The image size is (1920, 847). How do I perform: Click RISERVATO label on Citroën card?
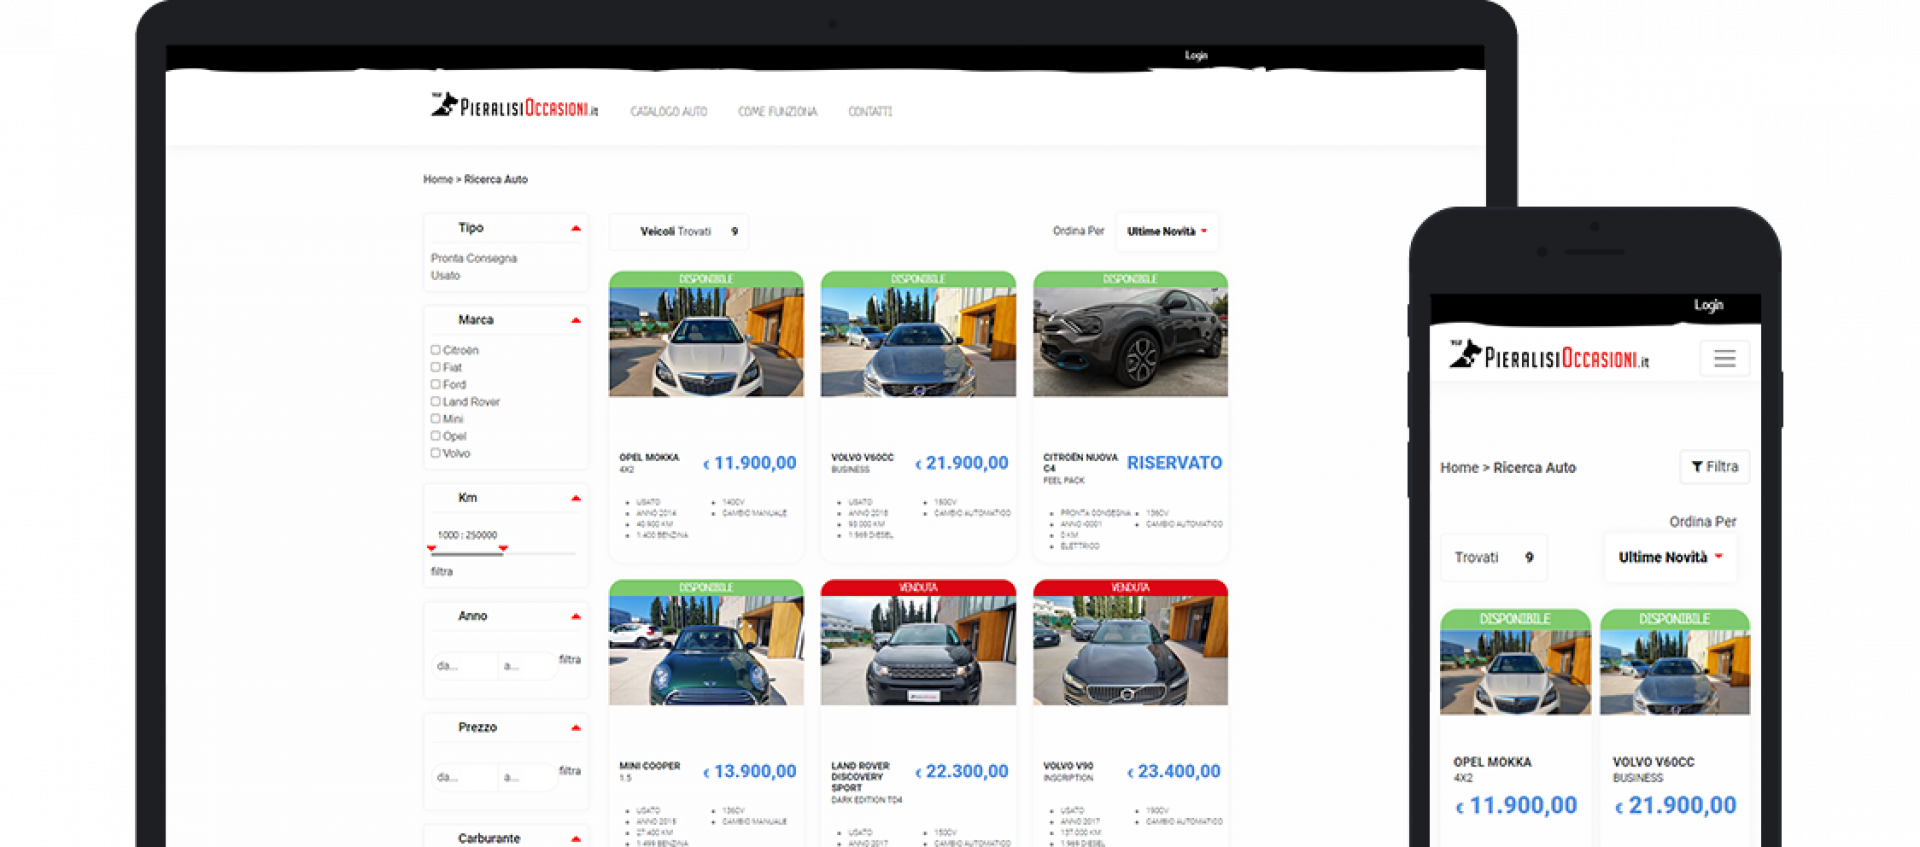point(1174,463)
